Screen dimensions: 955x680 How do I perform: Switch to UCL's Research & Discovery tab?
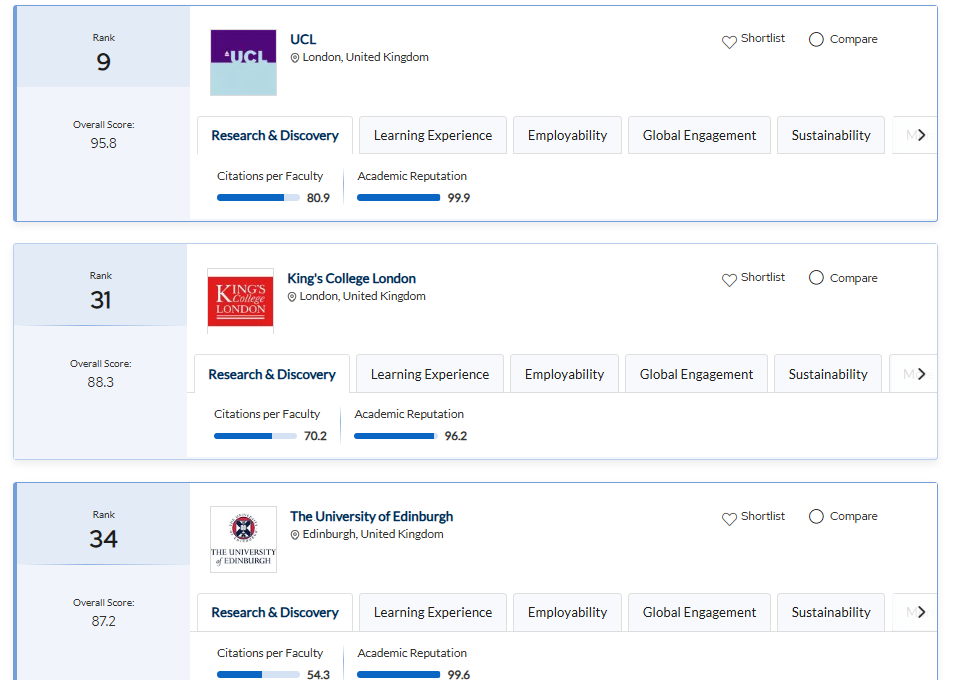click(x=275, y=135)
